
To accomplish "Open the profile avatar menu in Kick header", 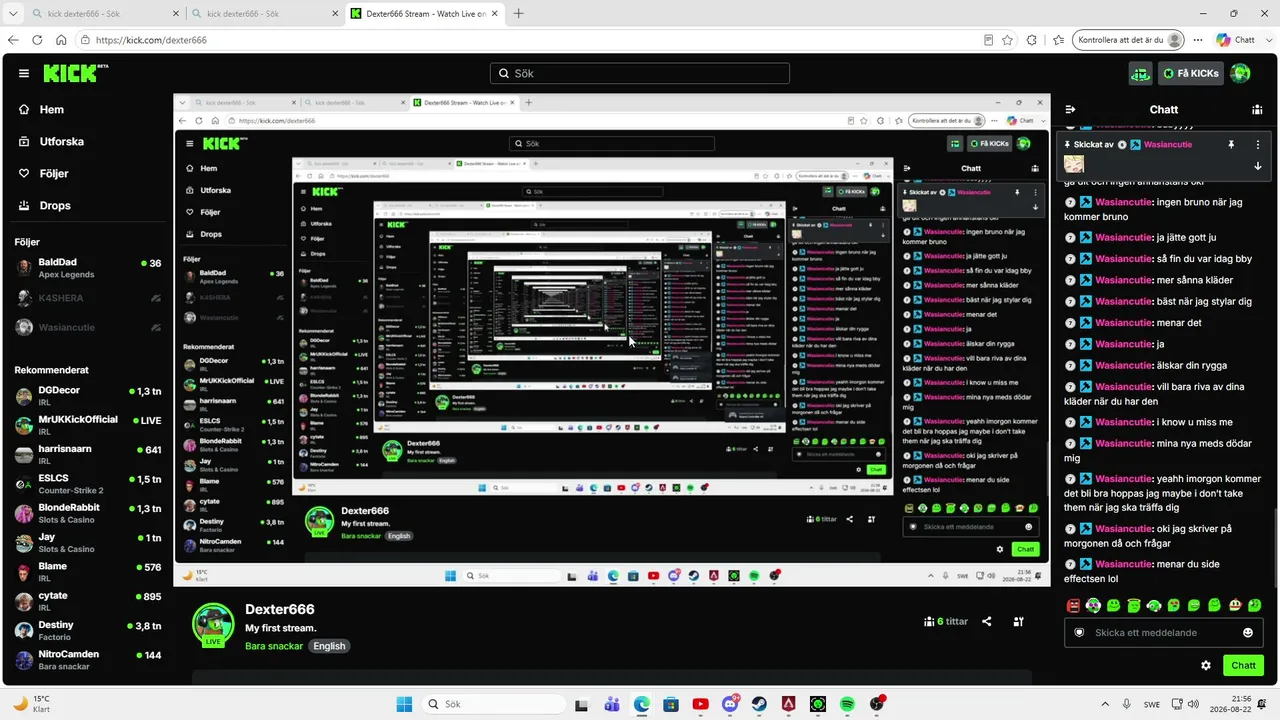I will point(1240,73).
